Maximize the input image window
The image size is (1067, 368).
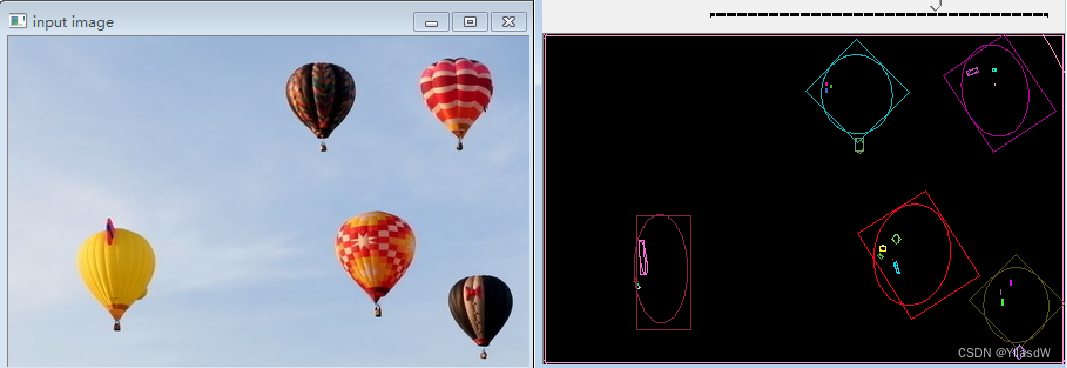[x=470, y=22]
